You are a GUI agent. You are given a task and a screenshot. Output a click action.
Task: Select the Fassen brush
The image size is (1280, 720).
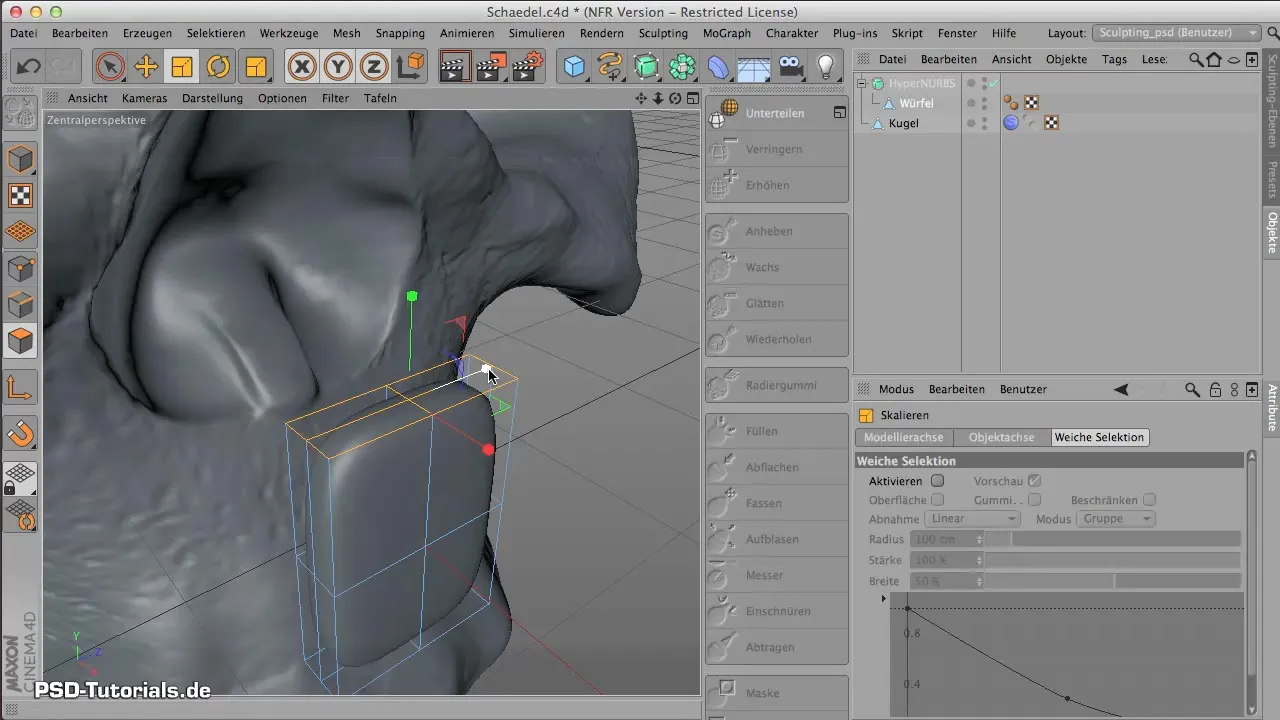[777, 504]
